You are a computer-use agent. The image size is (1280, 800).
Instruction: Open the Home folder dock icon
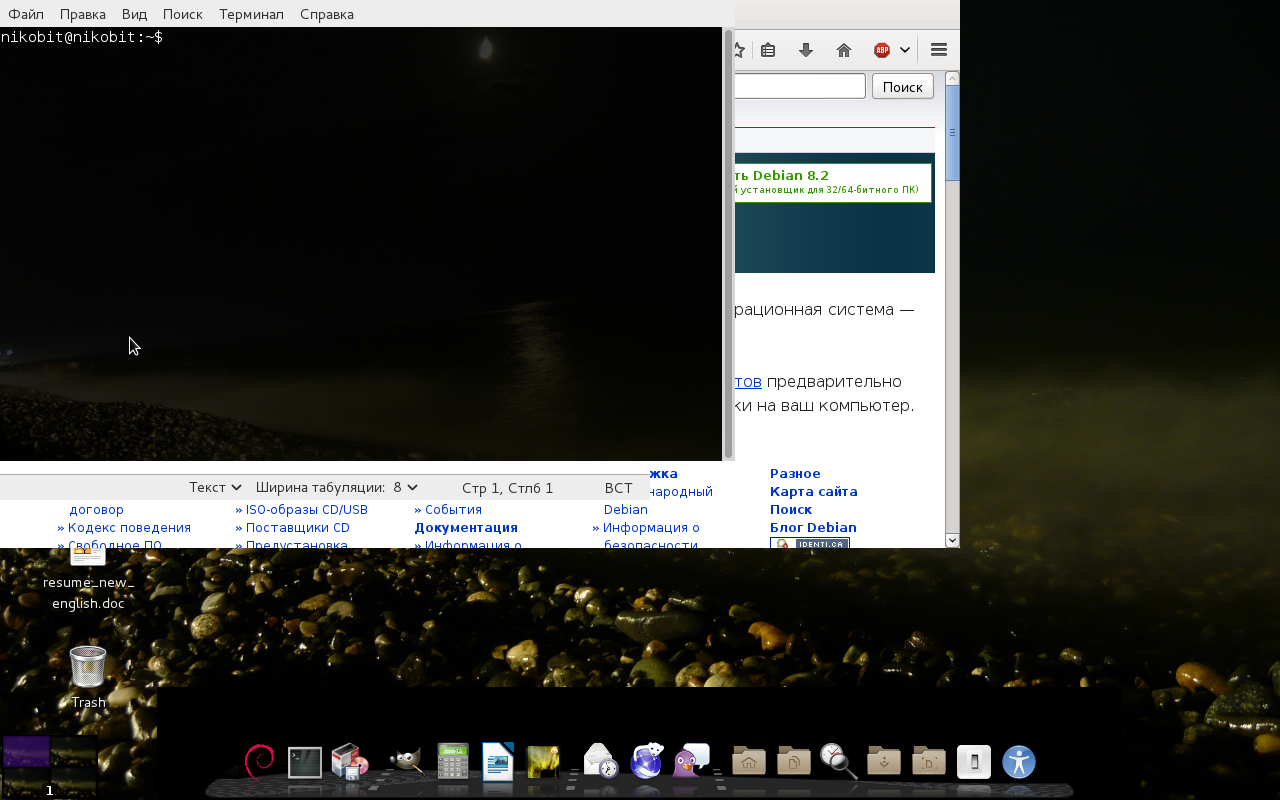click(749, 762)
